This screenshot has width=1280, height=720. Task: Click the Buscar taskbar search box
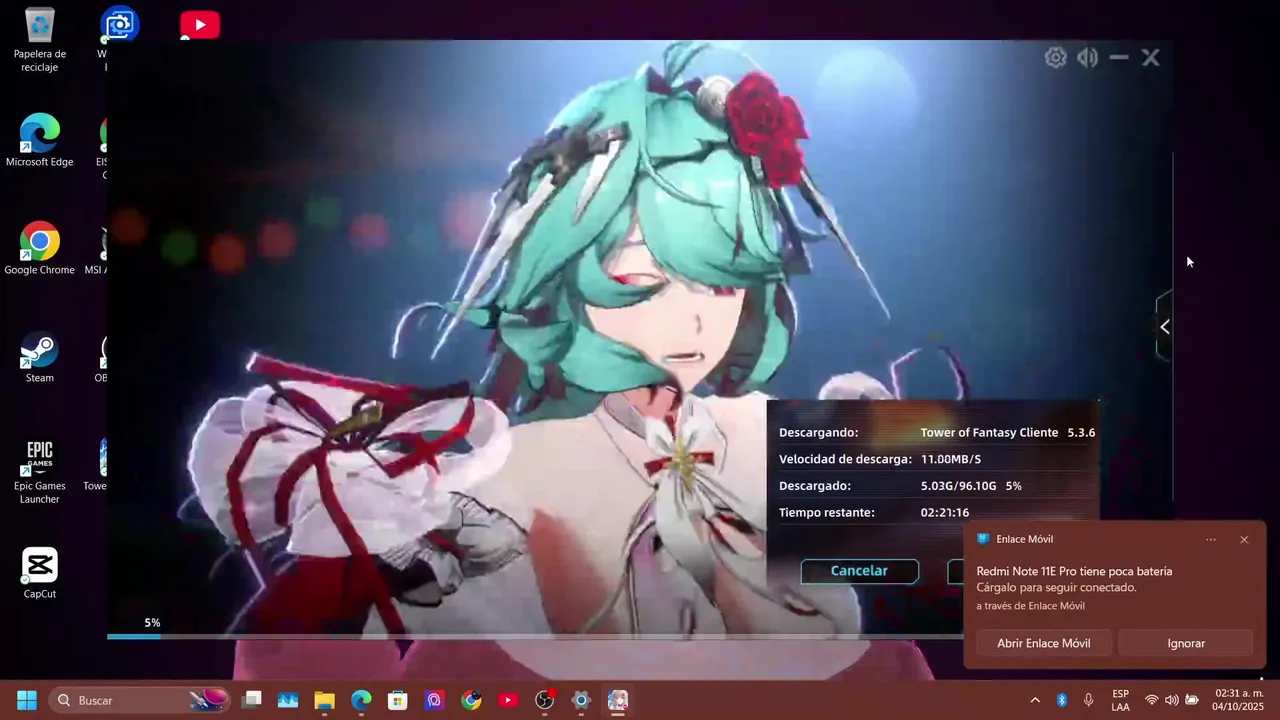pyautogui.click(x=140, y=700)
